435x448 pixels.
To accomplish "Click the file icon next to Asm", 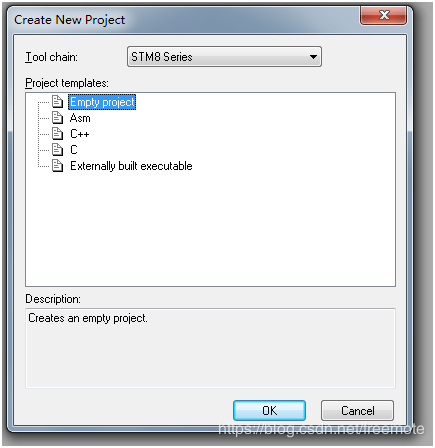I will click(x=57, y=118).
